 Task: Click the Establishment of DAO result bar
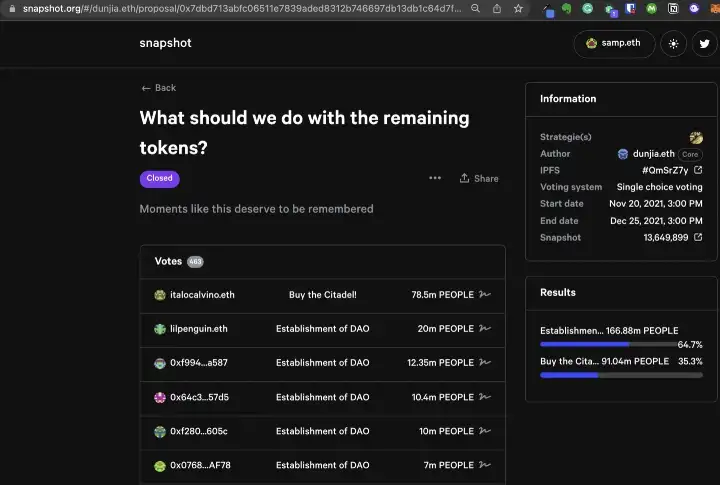pyautogui.click(x=621, y=344)
